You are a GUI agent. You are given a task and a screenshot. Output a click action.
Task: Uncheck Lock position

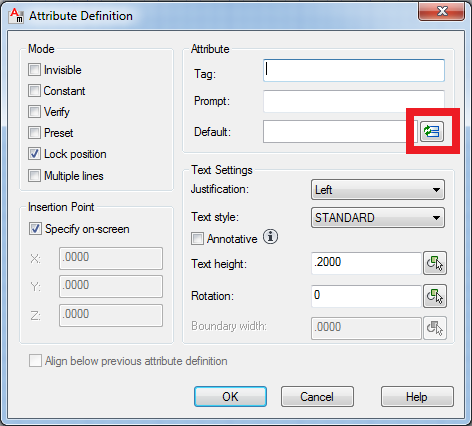tap(34, 154)
